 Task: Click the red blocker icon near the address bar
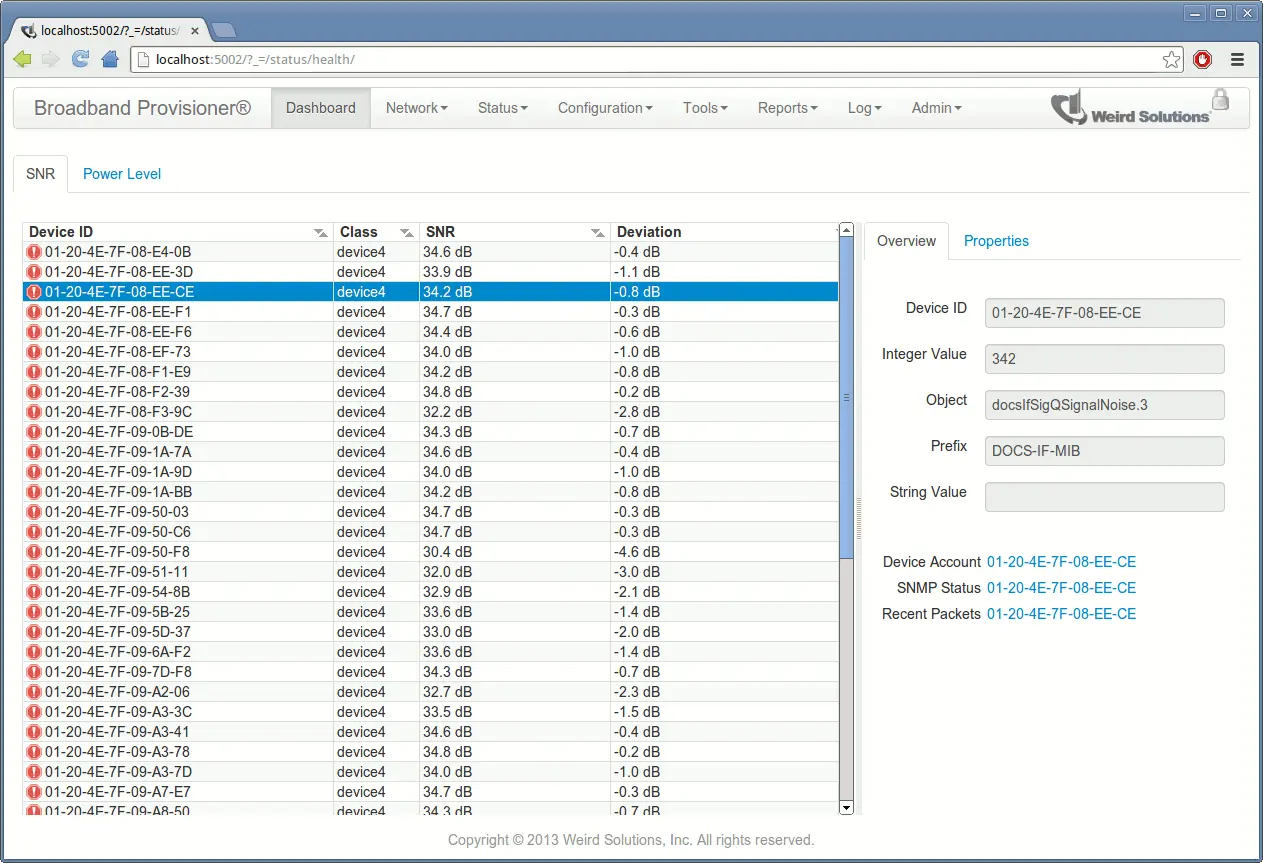pyautogui.click(x=1202, y=59)
